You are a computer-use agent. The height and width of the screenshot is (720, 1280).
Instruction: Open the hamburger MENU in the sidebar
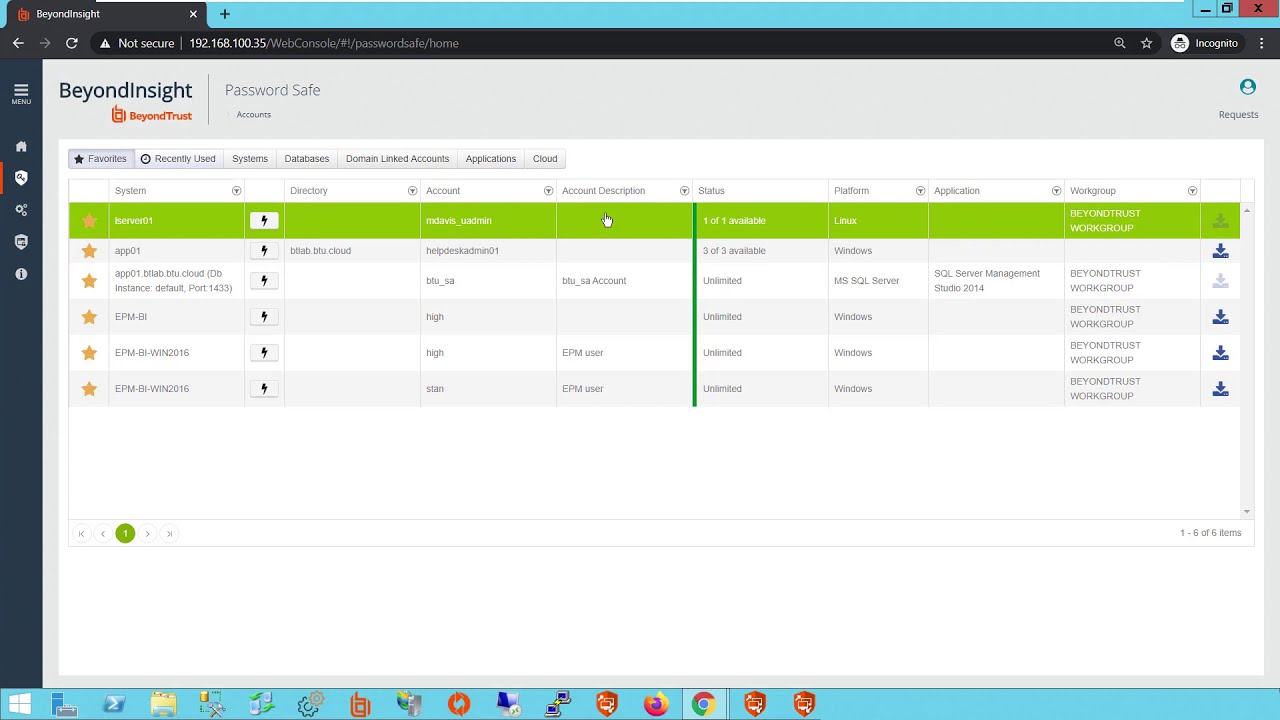[x=21, y=94]
